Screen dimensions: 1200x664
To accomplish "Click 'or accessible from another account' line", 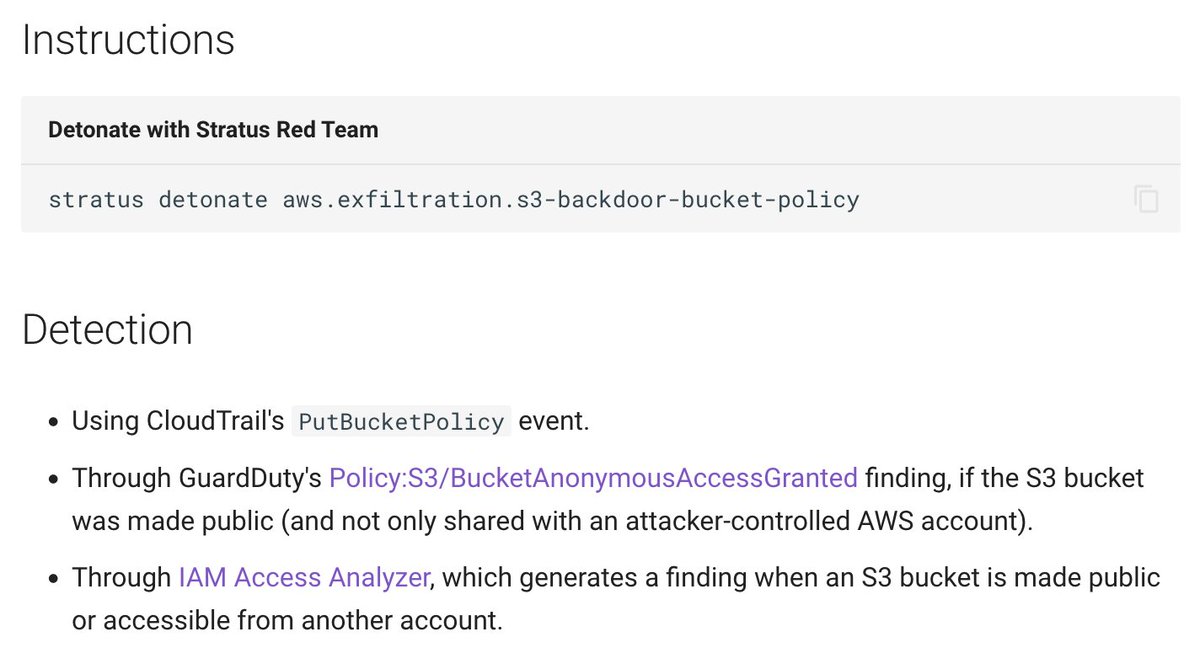I will [x=287, y=620].
